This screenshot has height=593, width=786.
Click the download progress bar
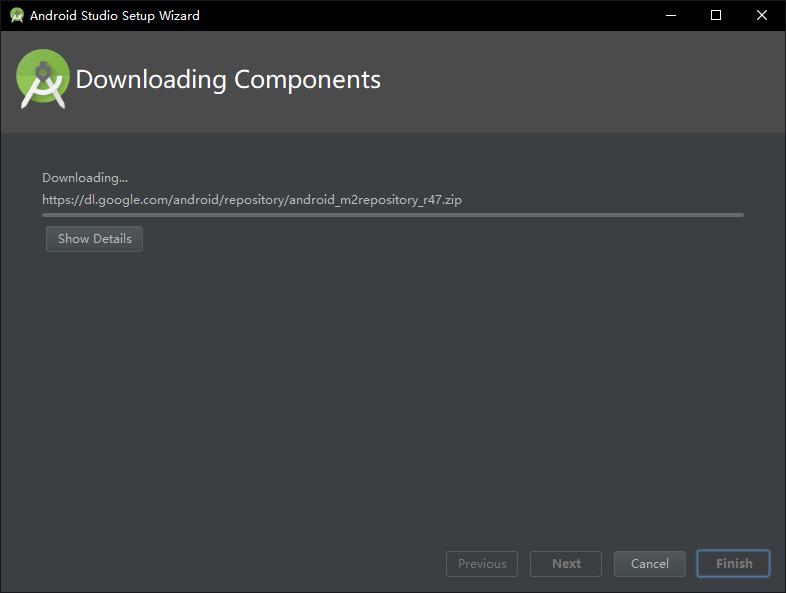tap(393, 215)
